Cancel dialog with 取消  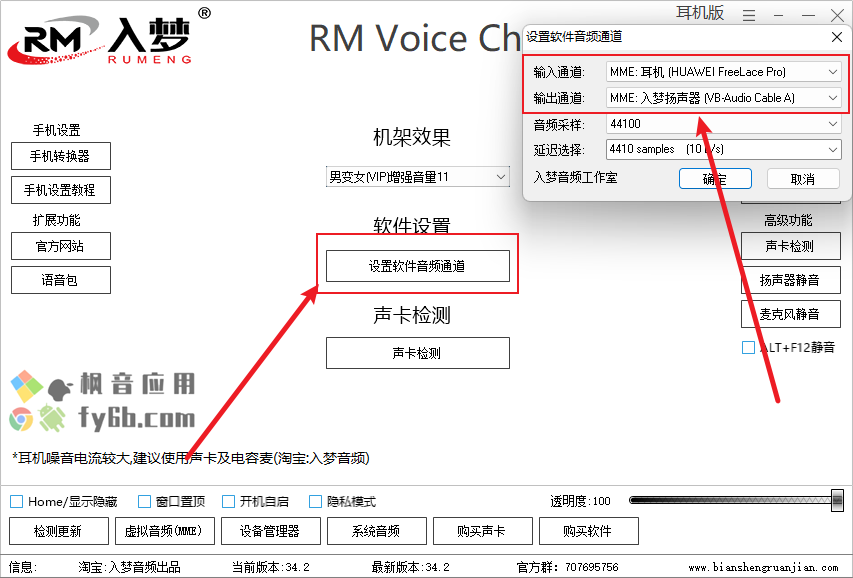pyautogui.click(x=803, y=179)
